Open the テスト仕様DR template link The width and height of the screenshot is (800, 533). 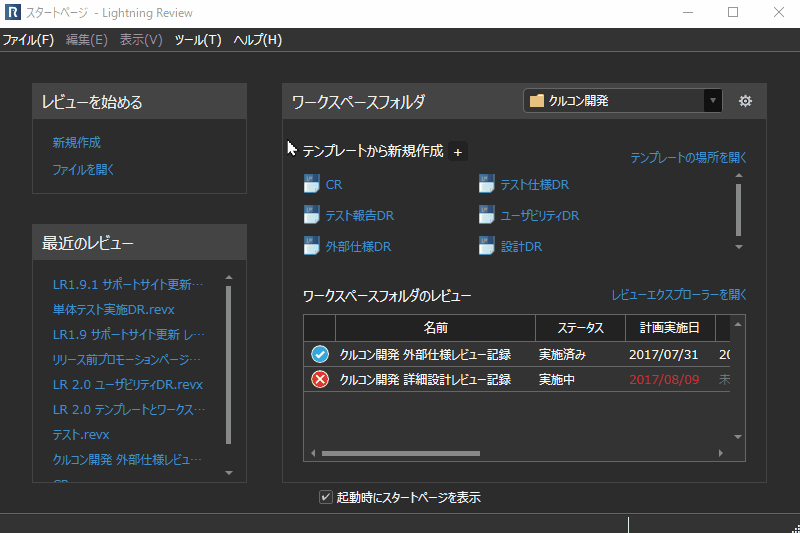(x=535, y=185)
